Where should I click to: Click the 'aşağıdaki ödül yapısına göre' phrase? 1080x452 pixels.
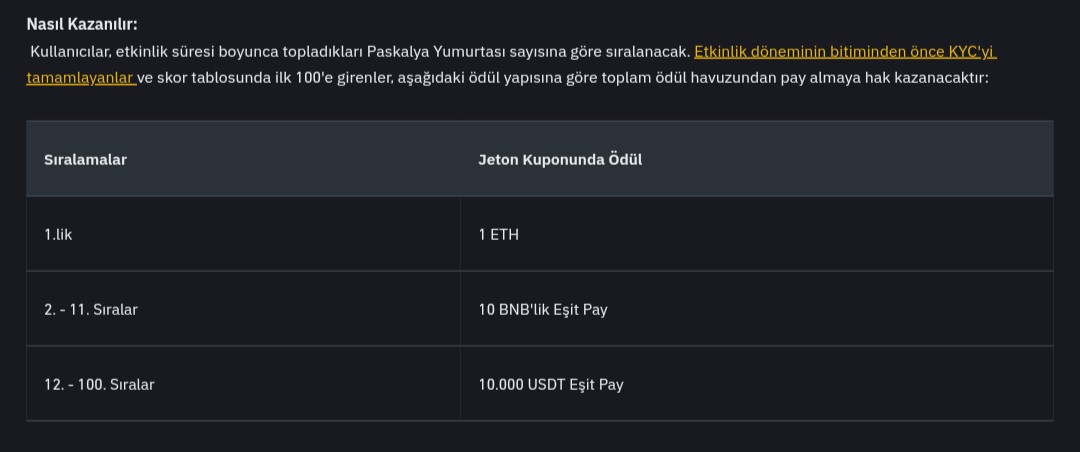(497, 78)
